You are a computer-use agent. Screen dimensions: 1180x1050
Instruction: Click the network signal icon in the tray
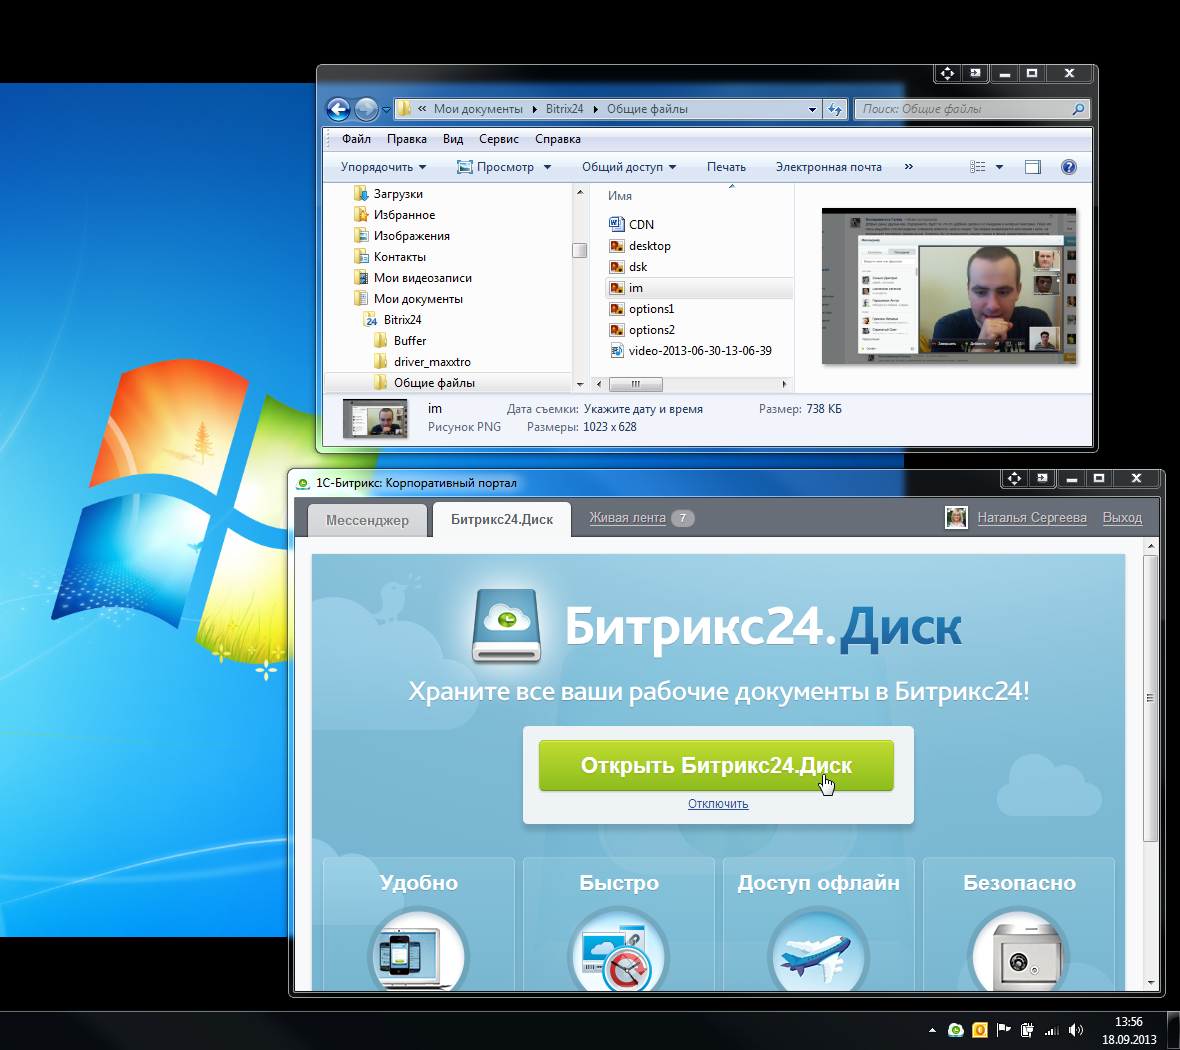(x=1051, y=1030)
